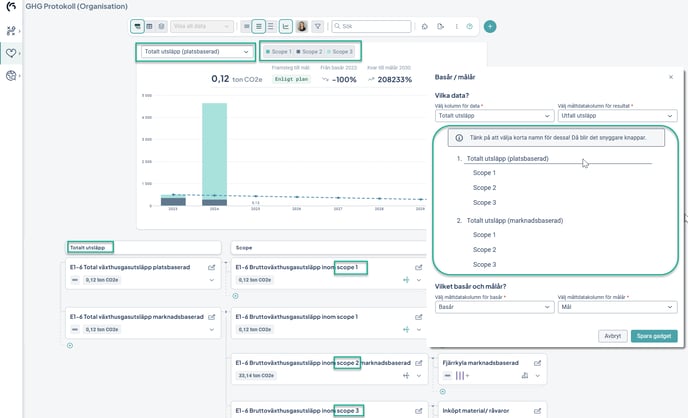Toggle Scope 3 legend series in chart
This screenshot has height=418, width=688.
[340, 51]
